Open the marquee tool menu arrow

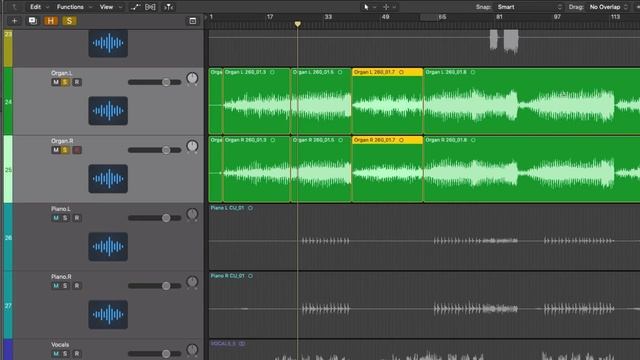click(394, 7)
